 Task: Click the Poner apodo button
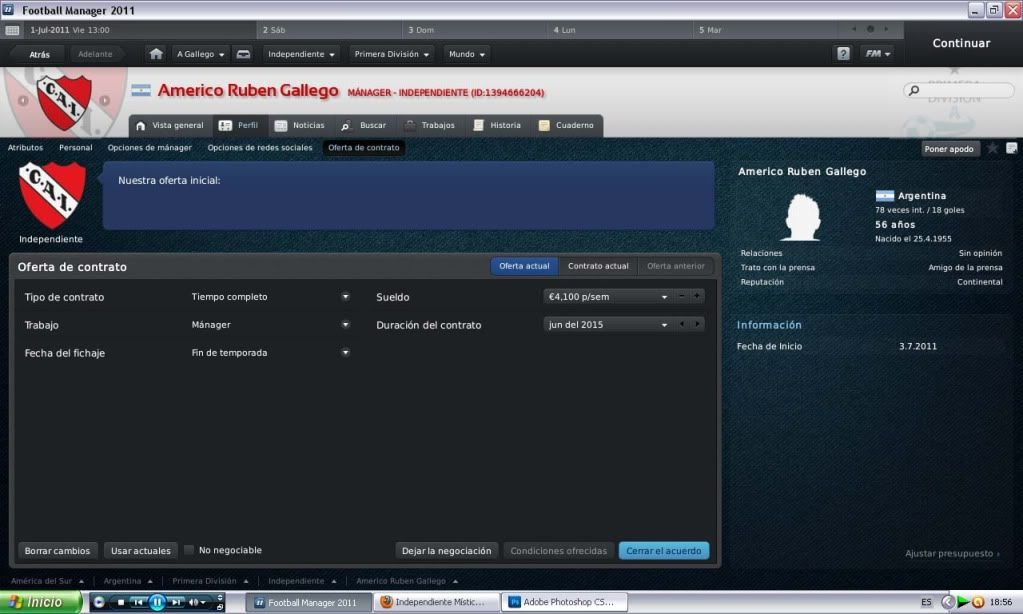pyautogui.click(x=949, y=149)
